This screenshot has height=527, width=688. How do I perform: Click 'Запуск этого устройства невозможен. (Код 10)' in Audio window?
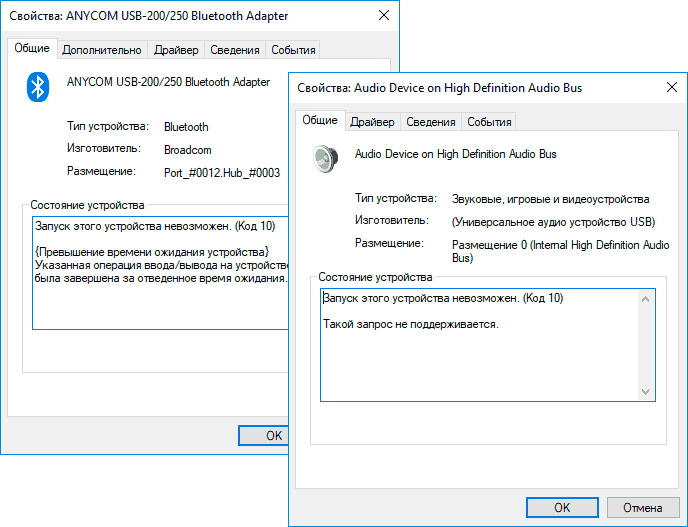tap(443, 298)
